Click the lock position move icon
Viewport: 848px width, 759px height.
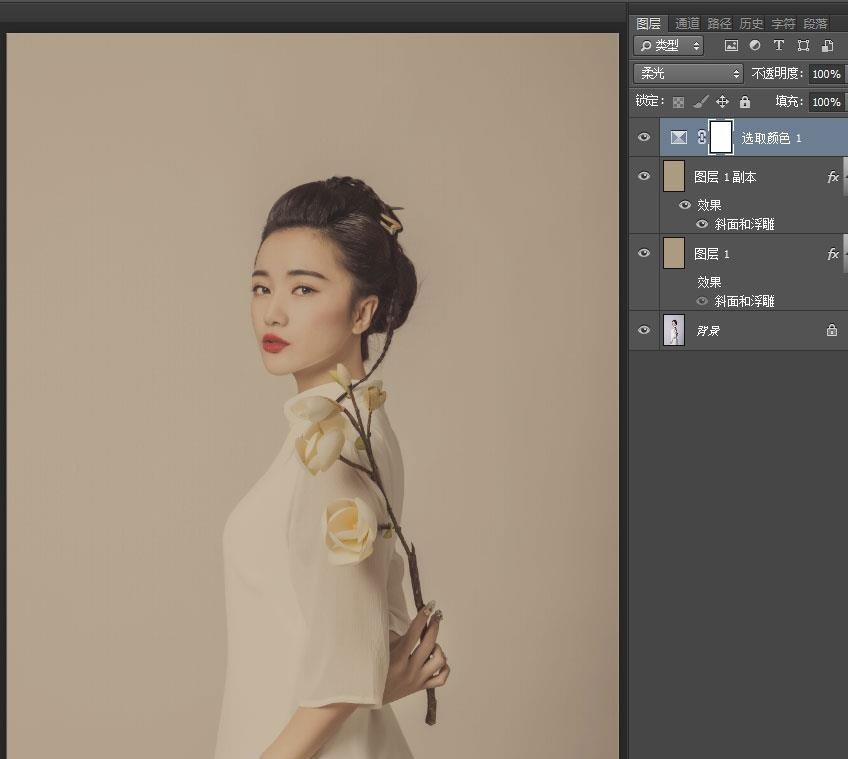click(x=722, y=102)
